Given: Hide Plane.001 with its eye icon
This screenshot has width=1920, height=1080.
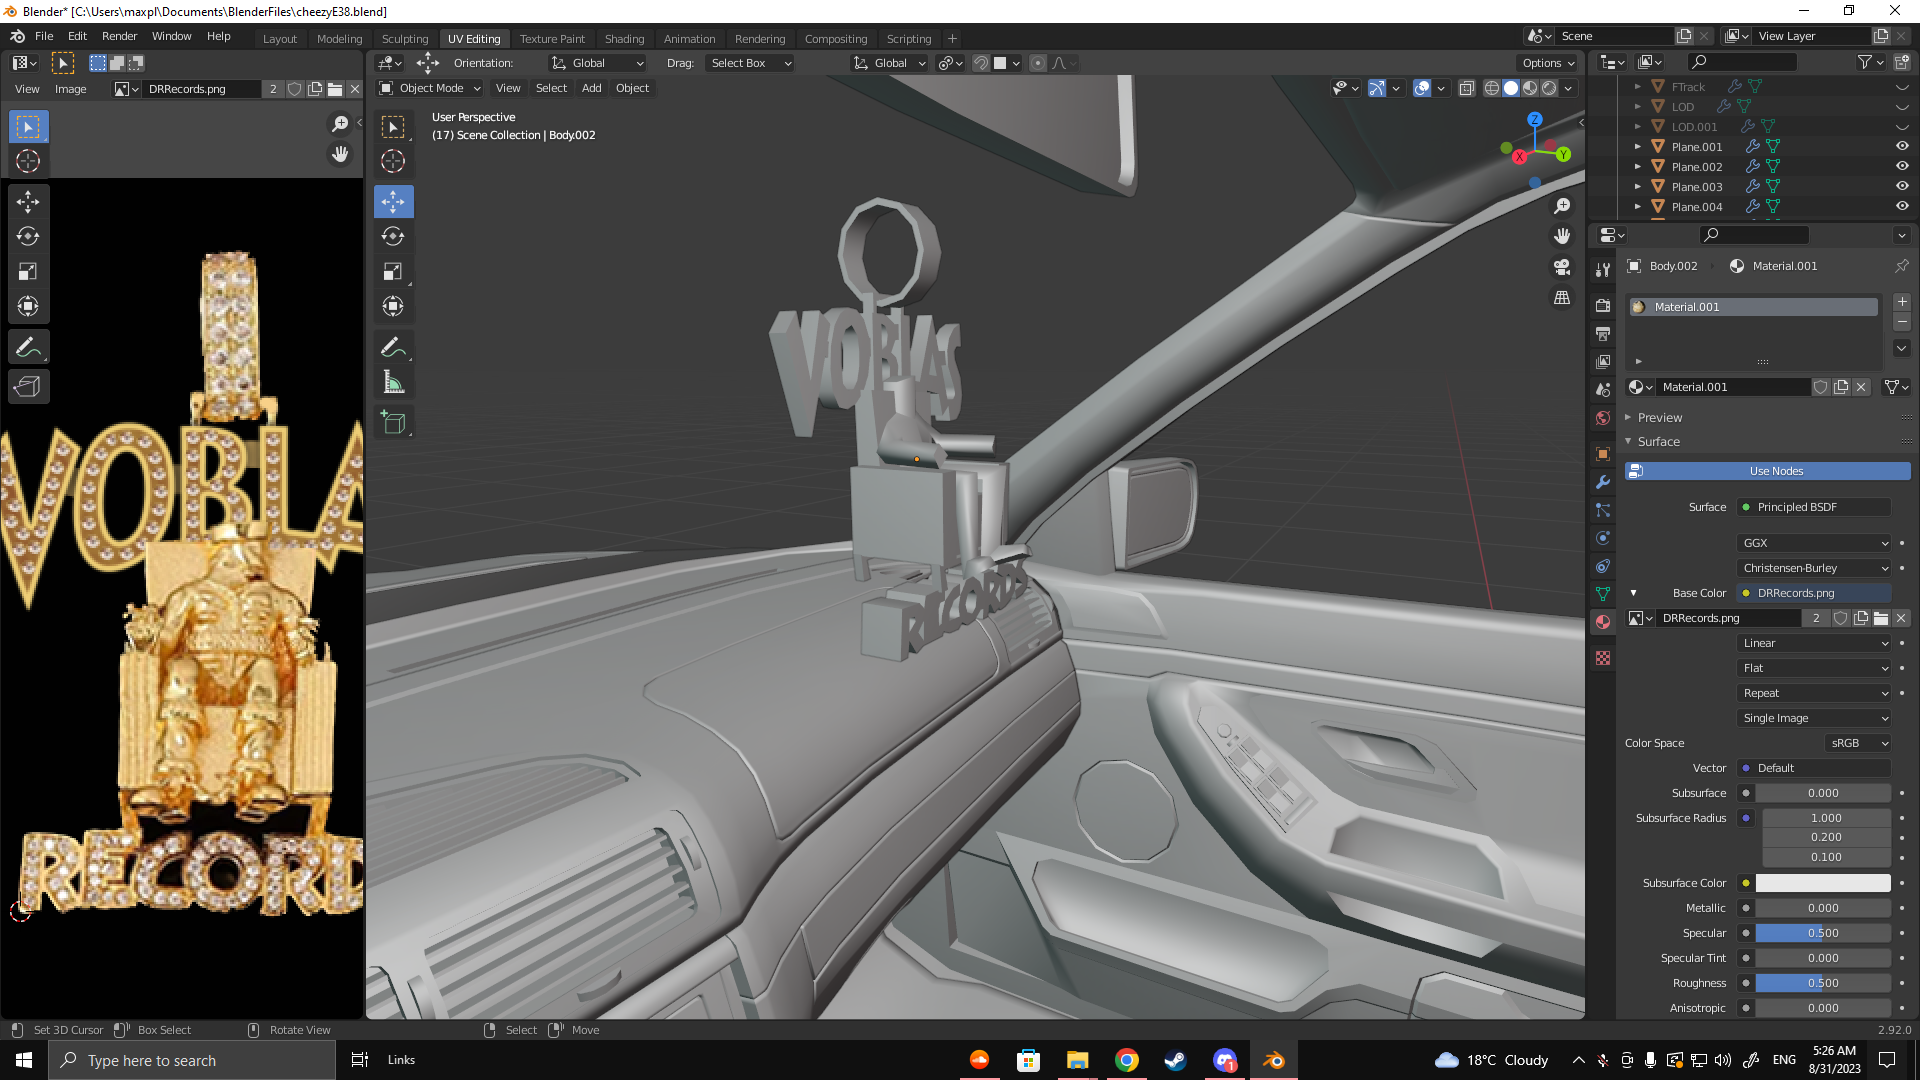Looking at the screenshot, I should pyautogui.click(x=1902, y=146).
